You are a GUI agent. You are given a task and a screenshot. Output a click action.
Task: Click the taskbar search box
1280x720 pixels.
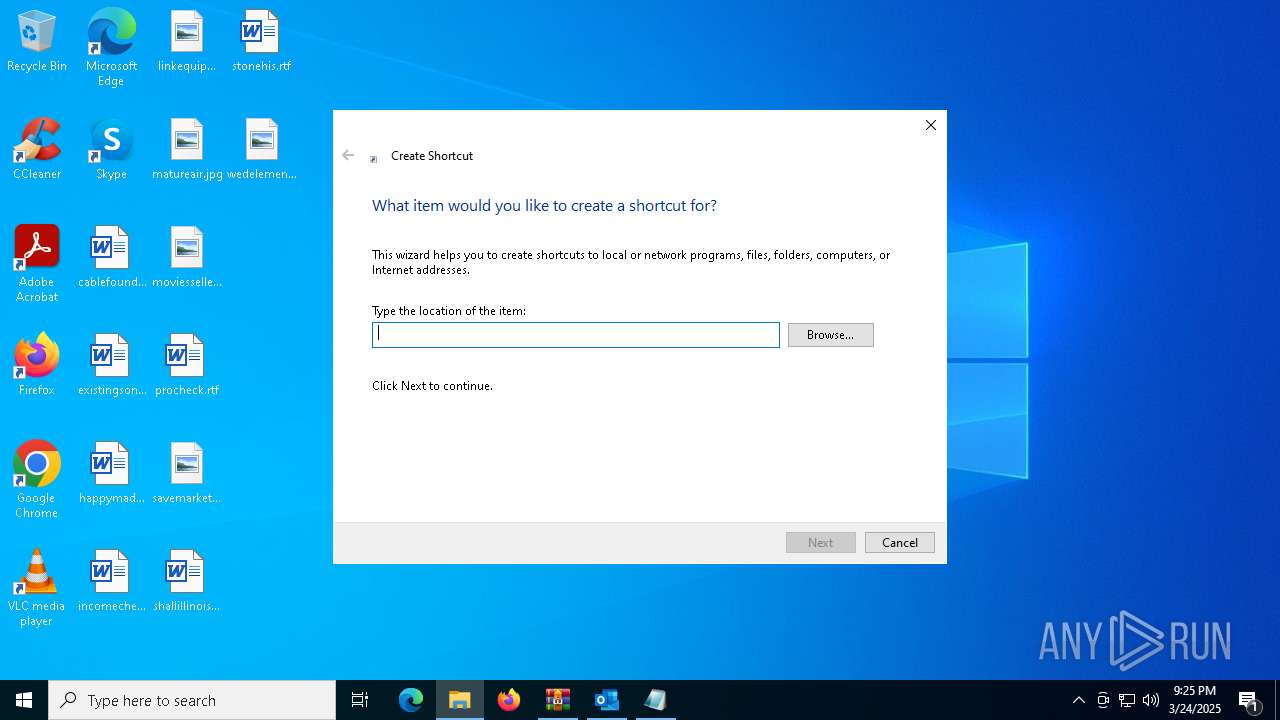click(x=192, y=700)
